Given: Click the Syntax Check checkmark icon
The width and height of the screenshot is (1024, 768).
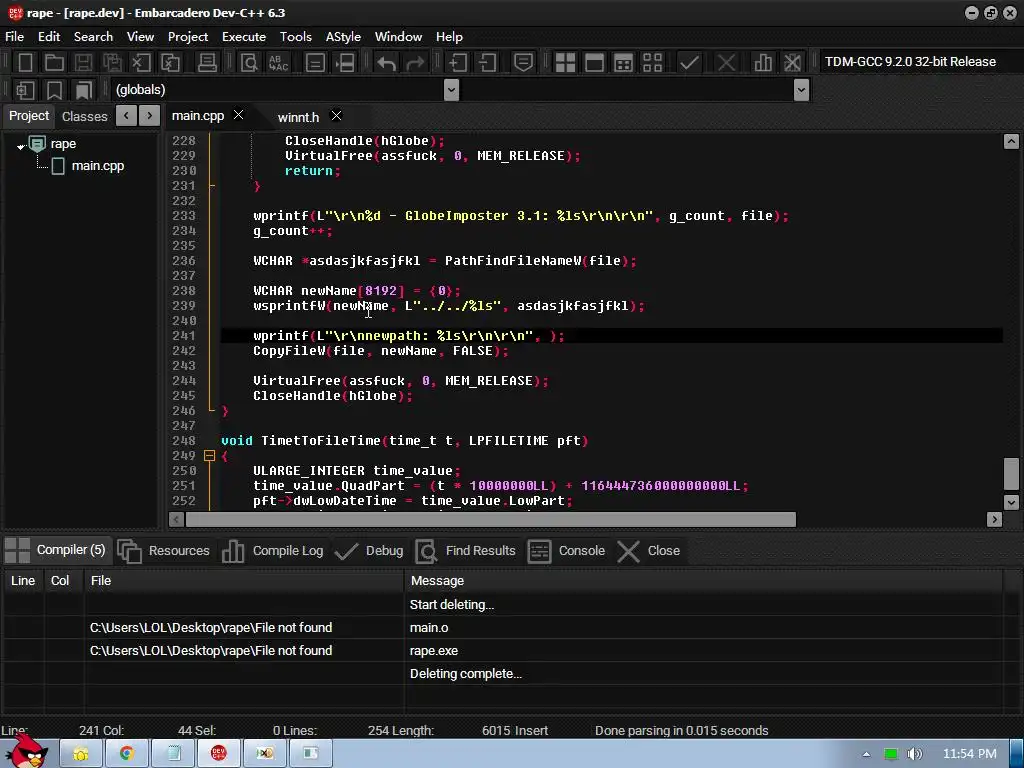Looking at the screenshot, I should point(689,63).
